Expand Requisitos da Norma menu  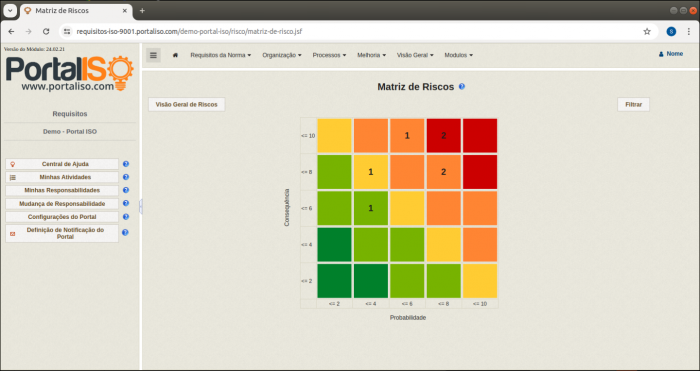coord(221,55)
